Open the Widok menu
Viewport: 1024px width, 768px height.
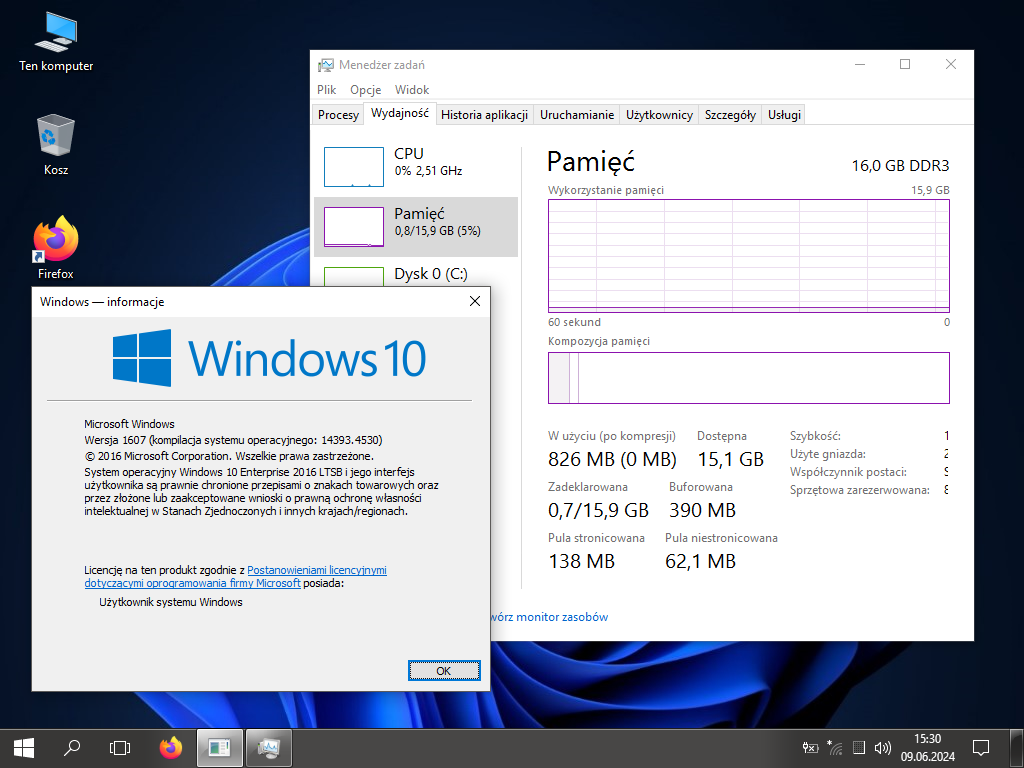click(x=412, y=90)
